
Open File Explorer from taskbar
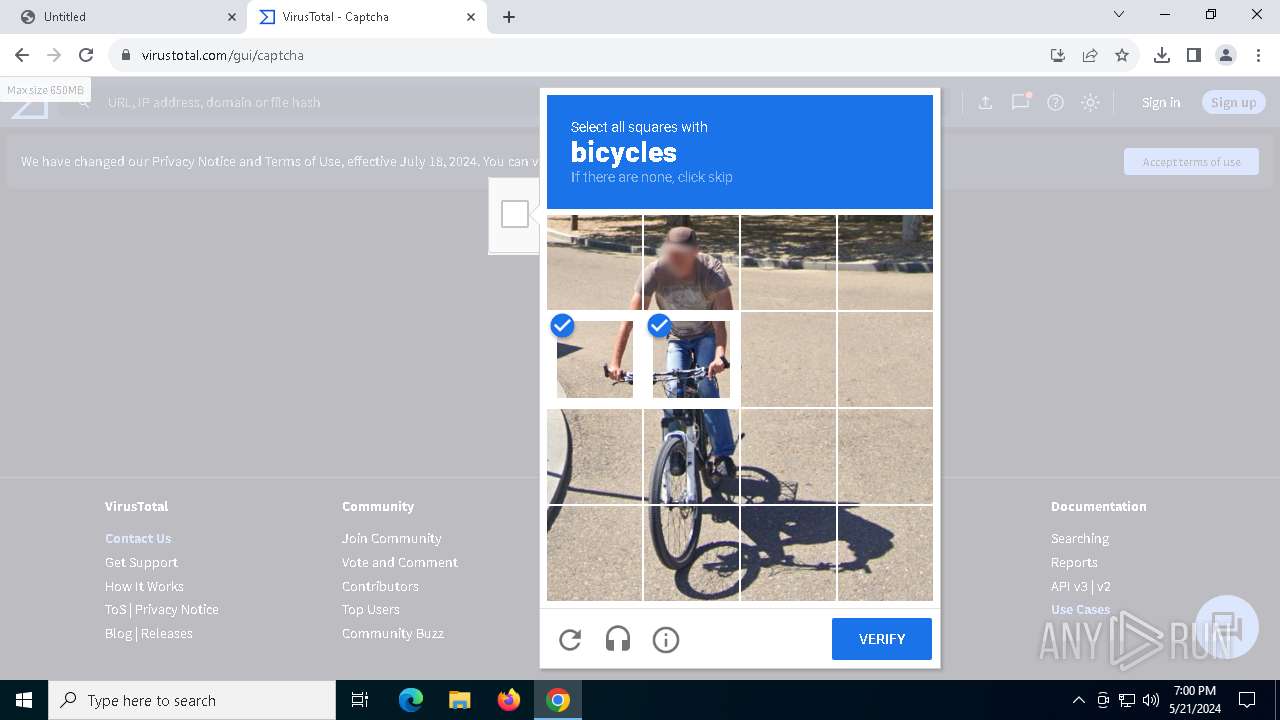point(459,700)
